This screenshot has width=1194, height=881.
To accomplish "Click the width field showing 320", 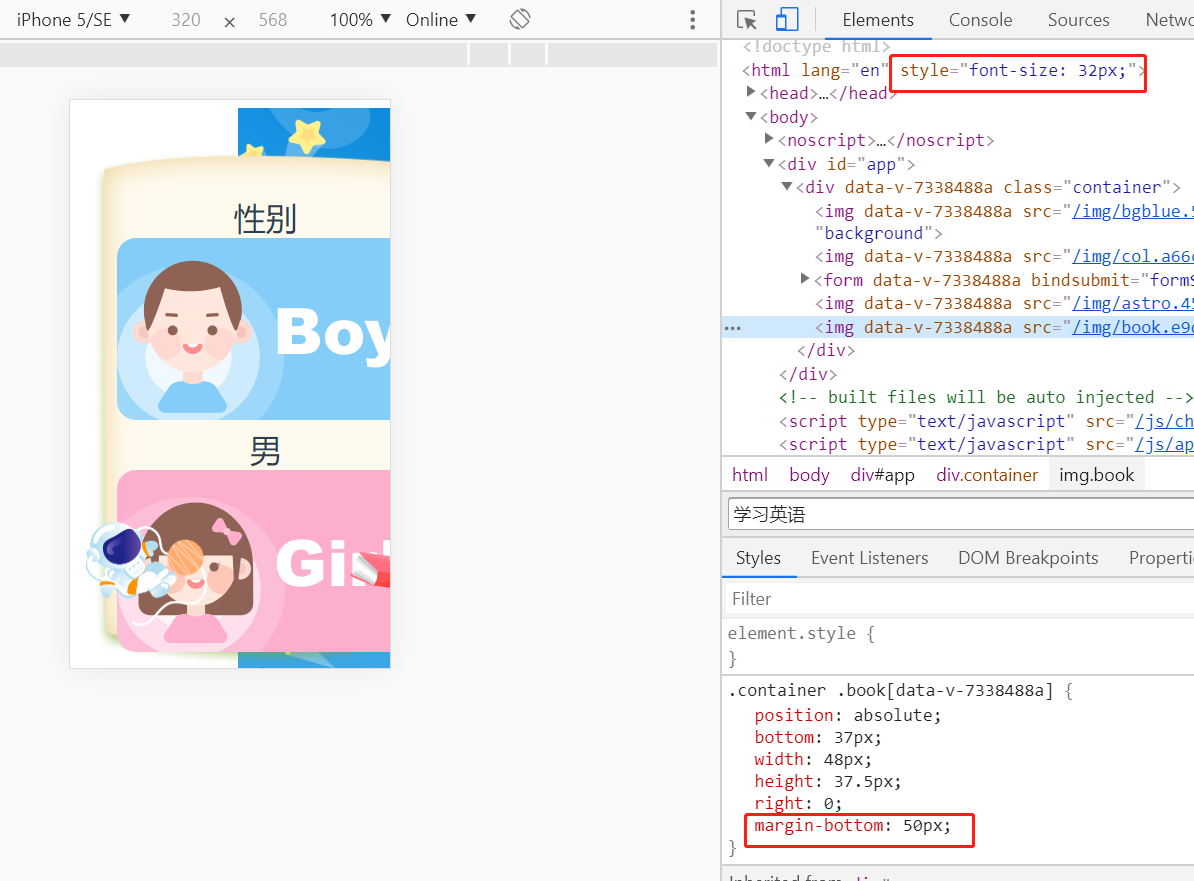I will pyautogui.click(x=186, y=20).
